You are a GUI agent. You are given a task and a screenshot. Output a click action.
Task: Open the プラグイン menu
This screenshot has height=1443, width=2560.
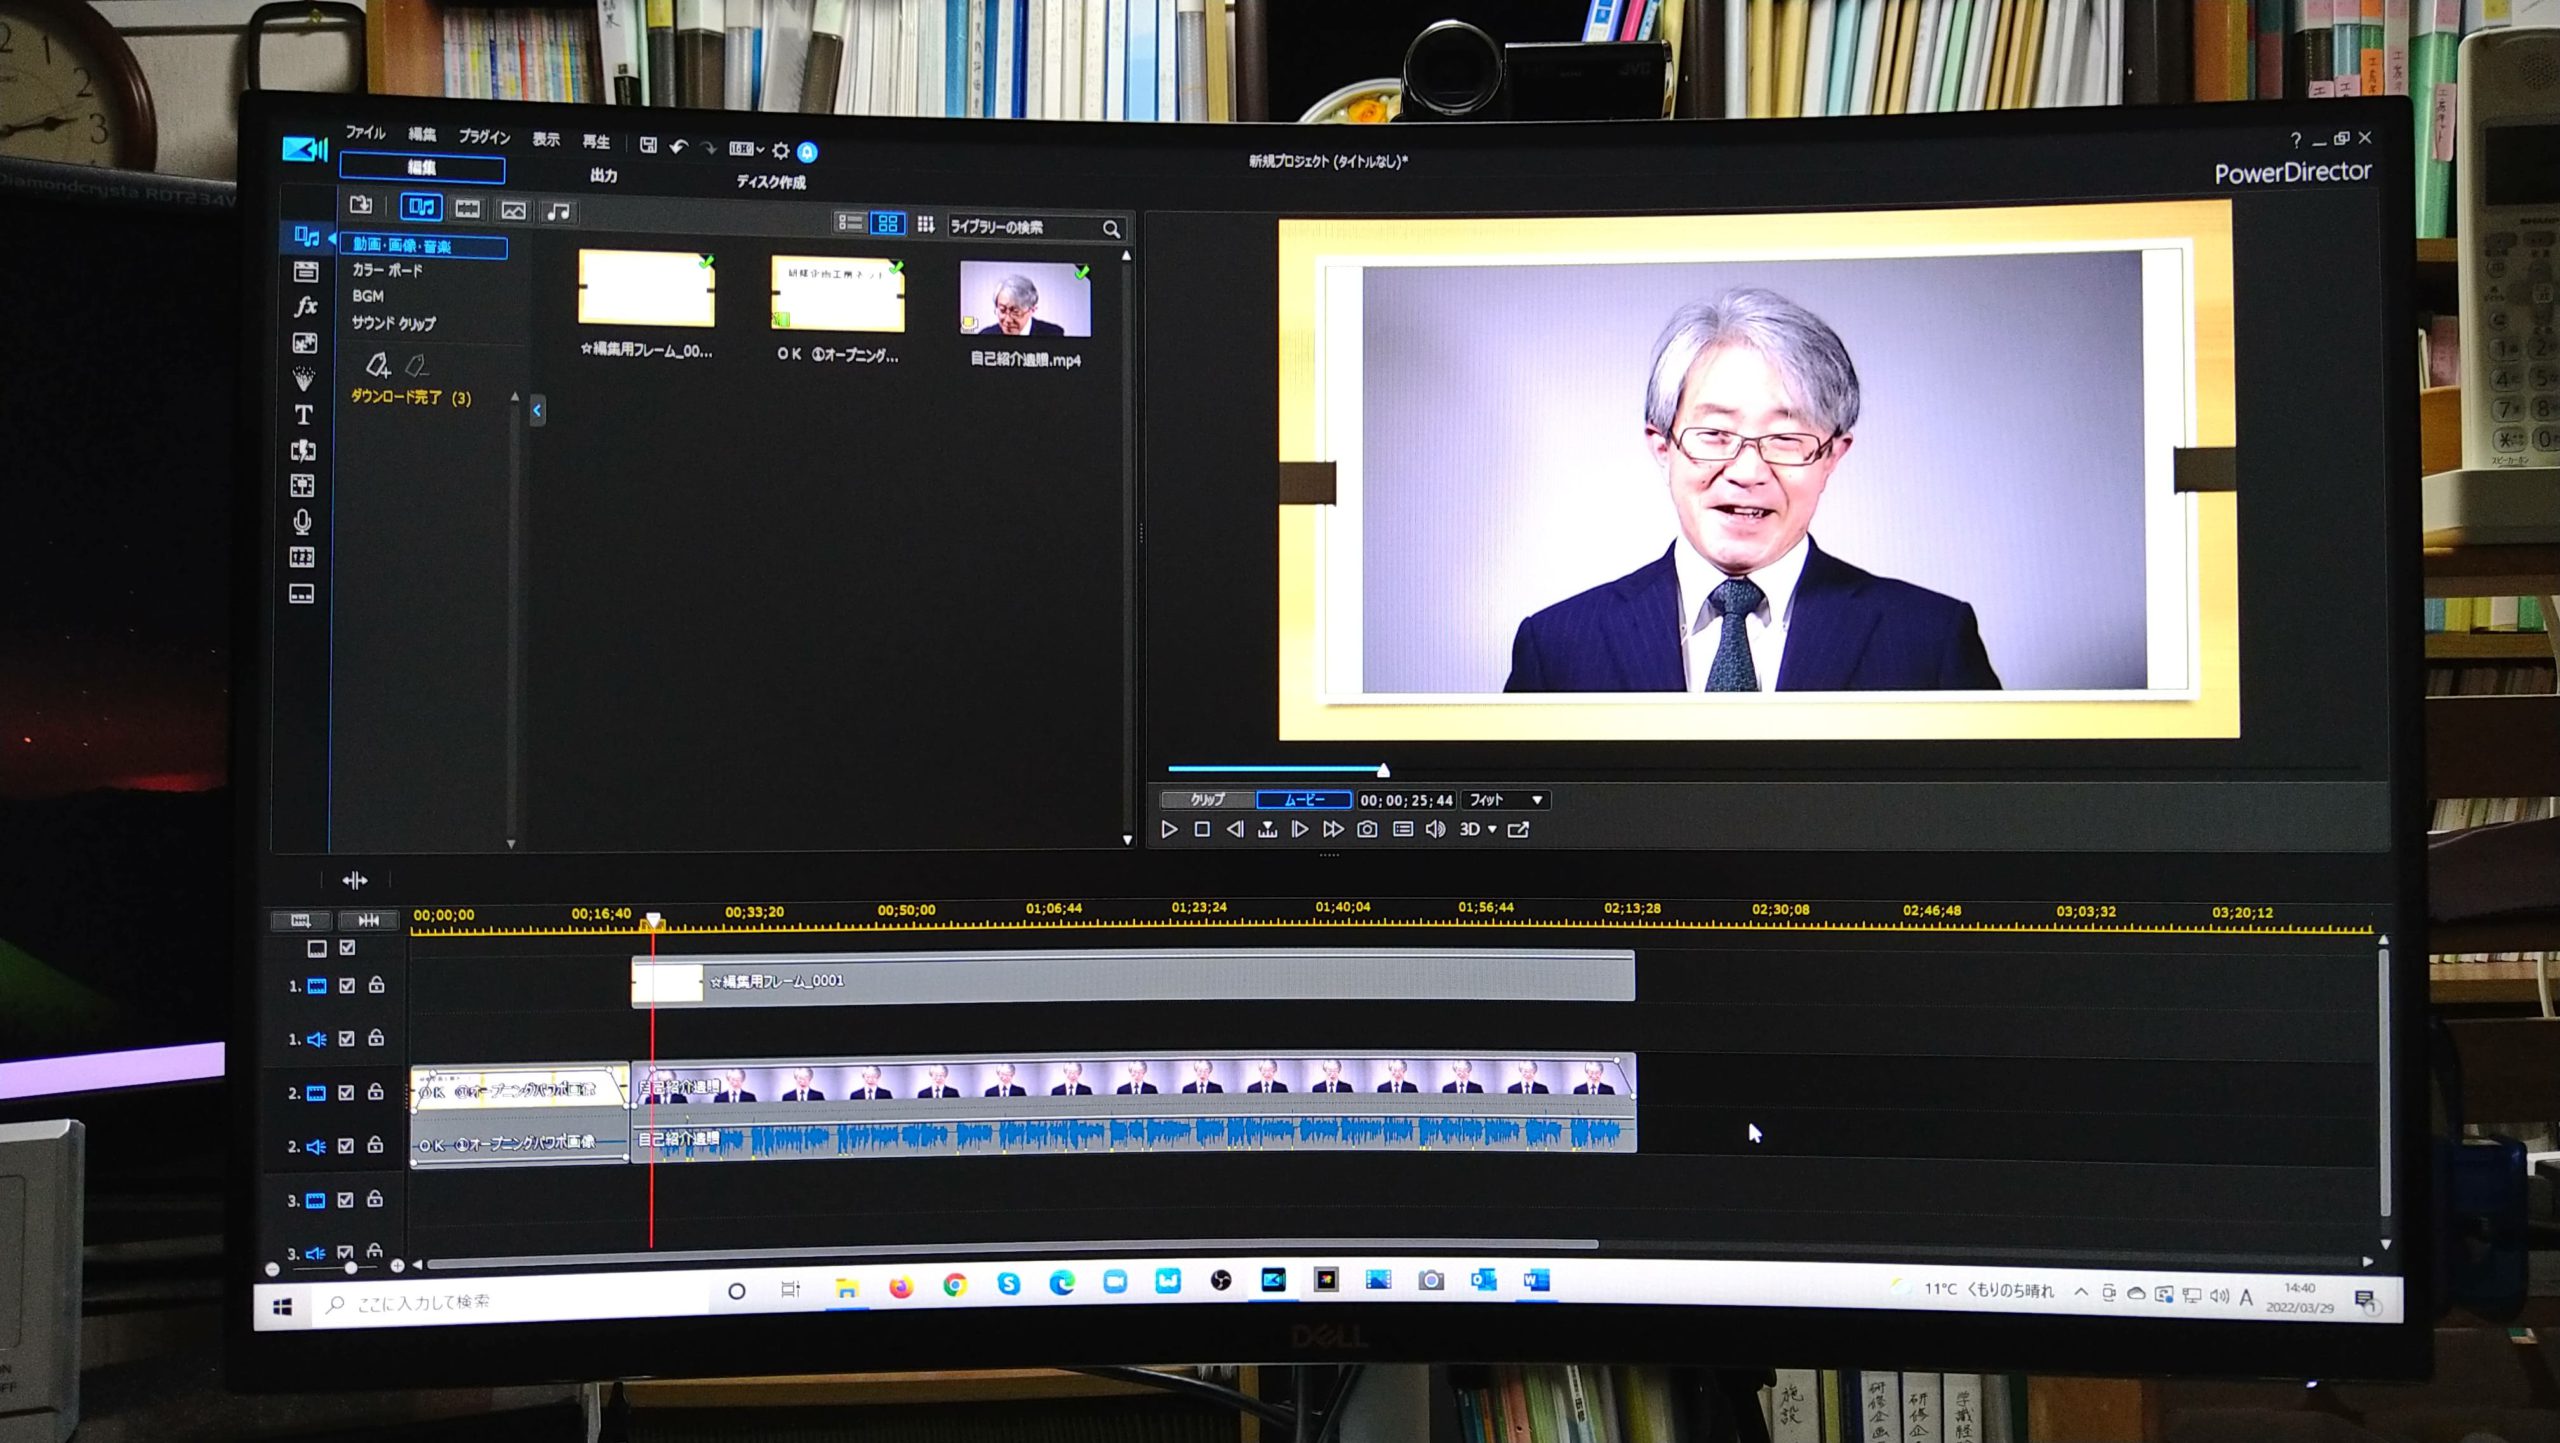pos(484,136)
